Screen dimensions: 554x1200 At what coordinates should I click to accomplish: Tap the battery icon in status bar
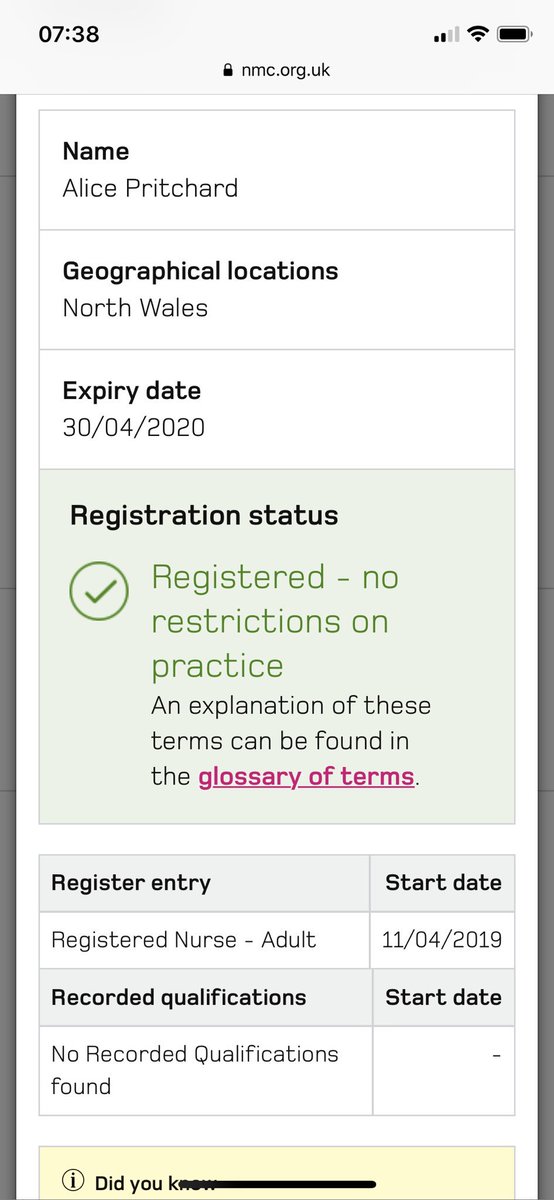tap(514, 34)
